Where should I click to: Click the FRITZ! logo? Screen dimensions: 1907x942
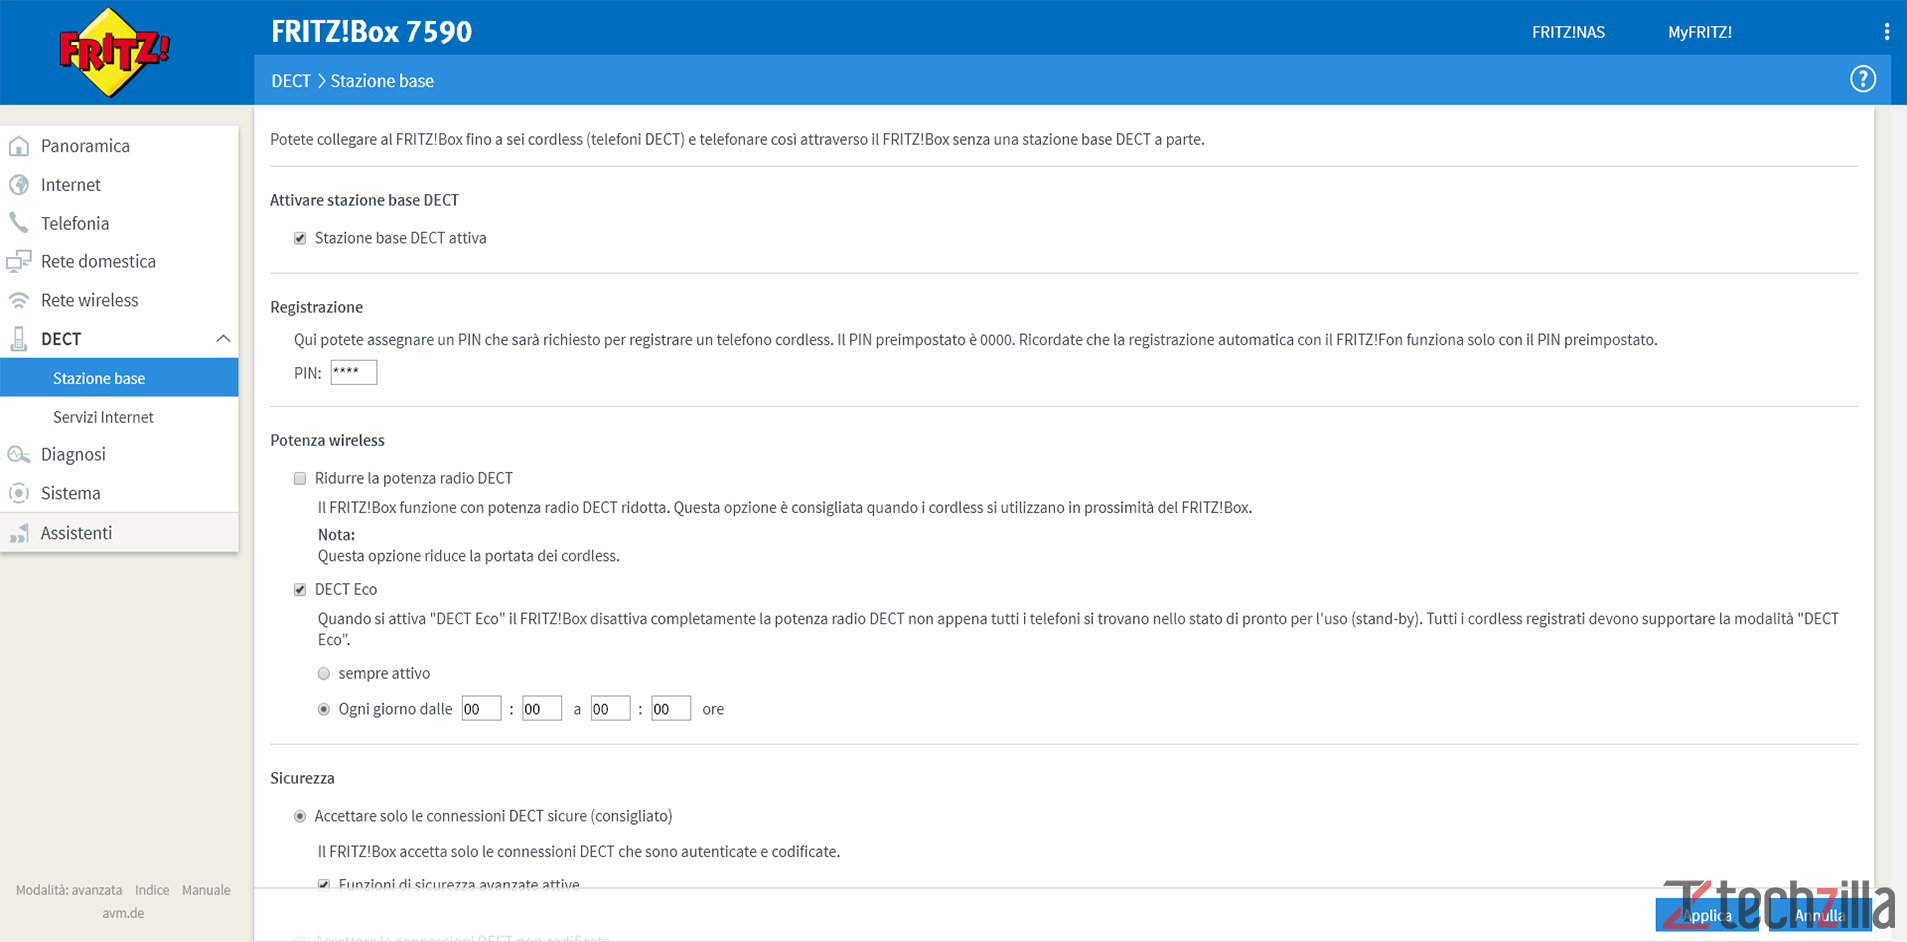[114, 52]
